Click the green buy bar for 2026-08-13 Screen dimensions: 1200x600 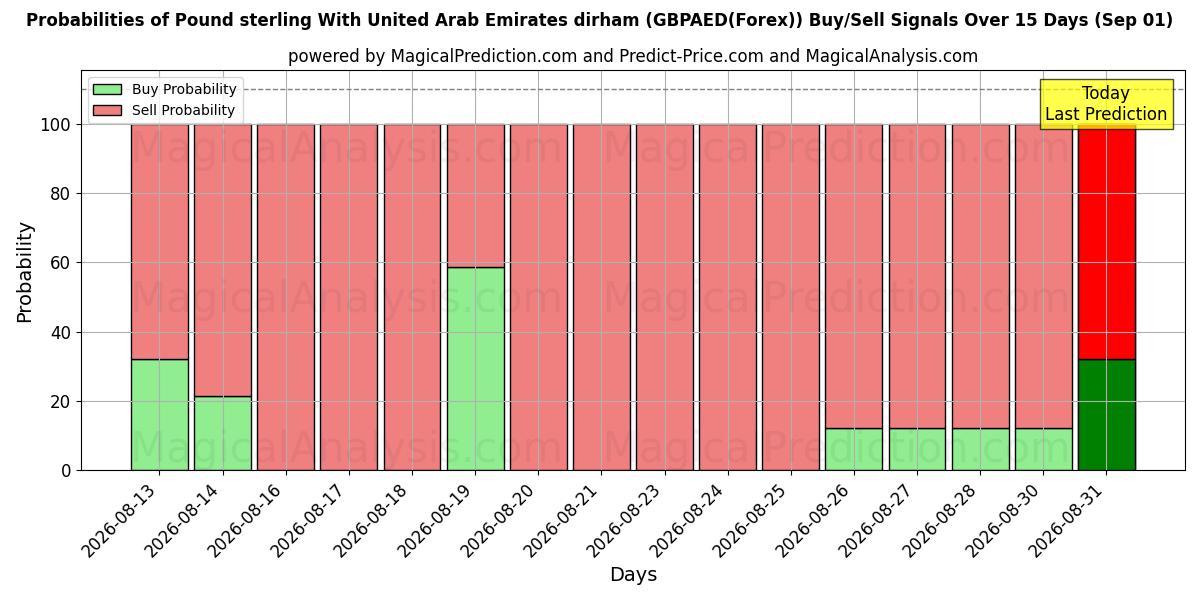click(x=160, y=415)
